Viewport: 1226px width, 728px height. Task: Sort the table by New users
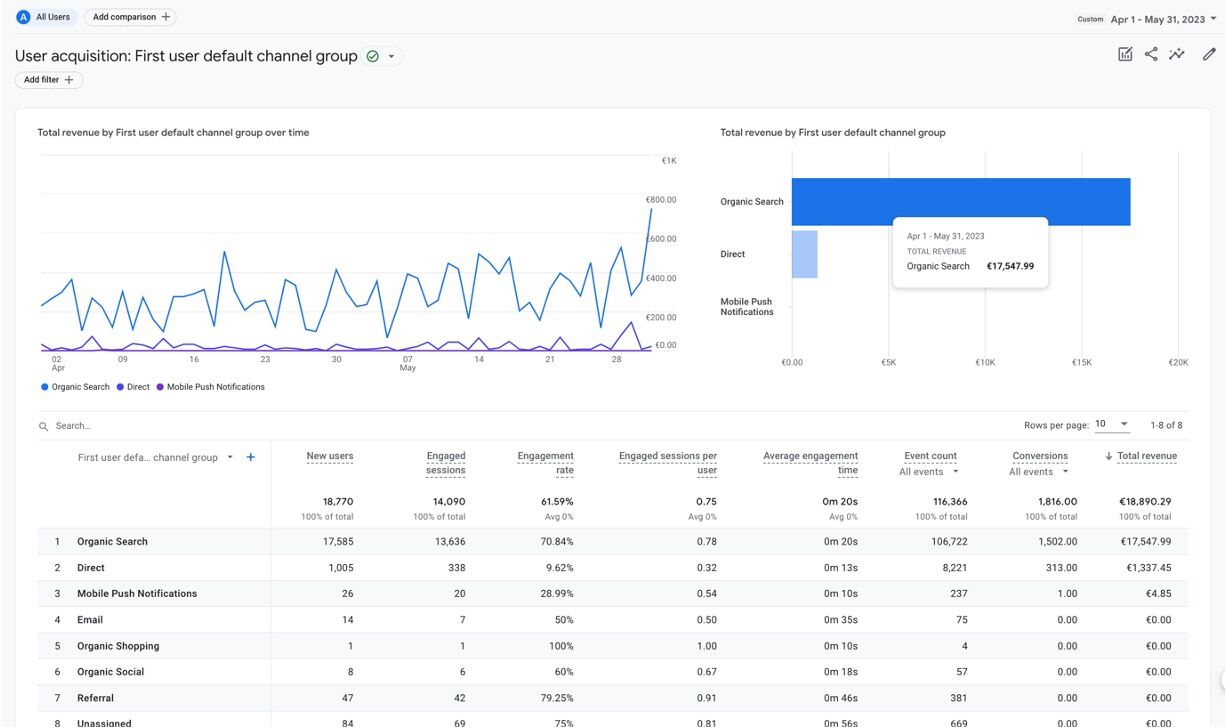[331, 455]
